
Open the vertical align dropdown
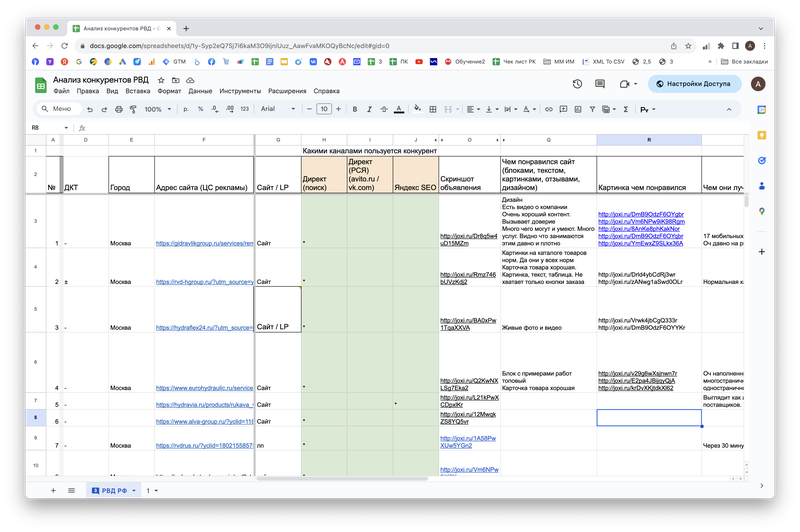tap(492, 109)
